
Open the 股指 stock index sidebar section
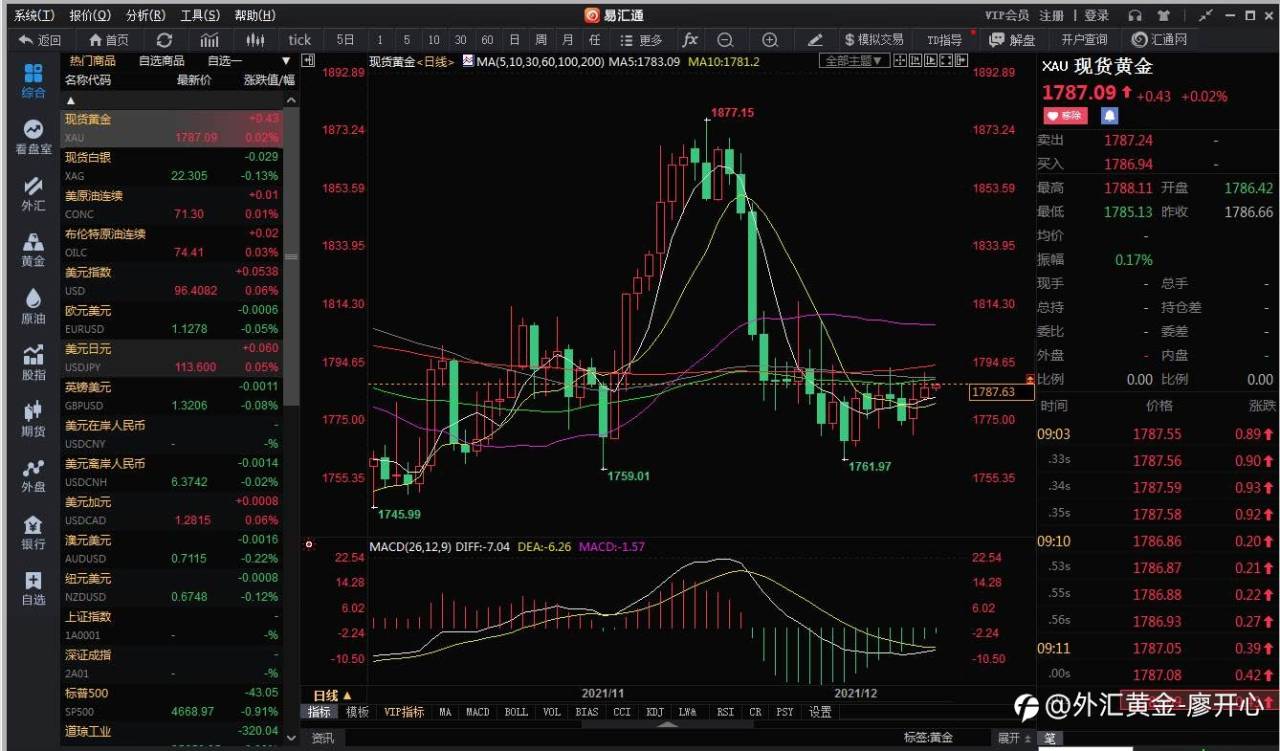pyautogui.click(x=33, y=363)
